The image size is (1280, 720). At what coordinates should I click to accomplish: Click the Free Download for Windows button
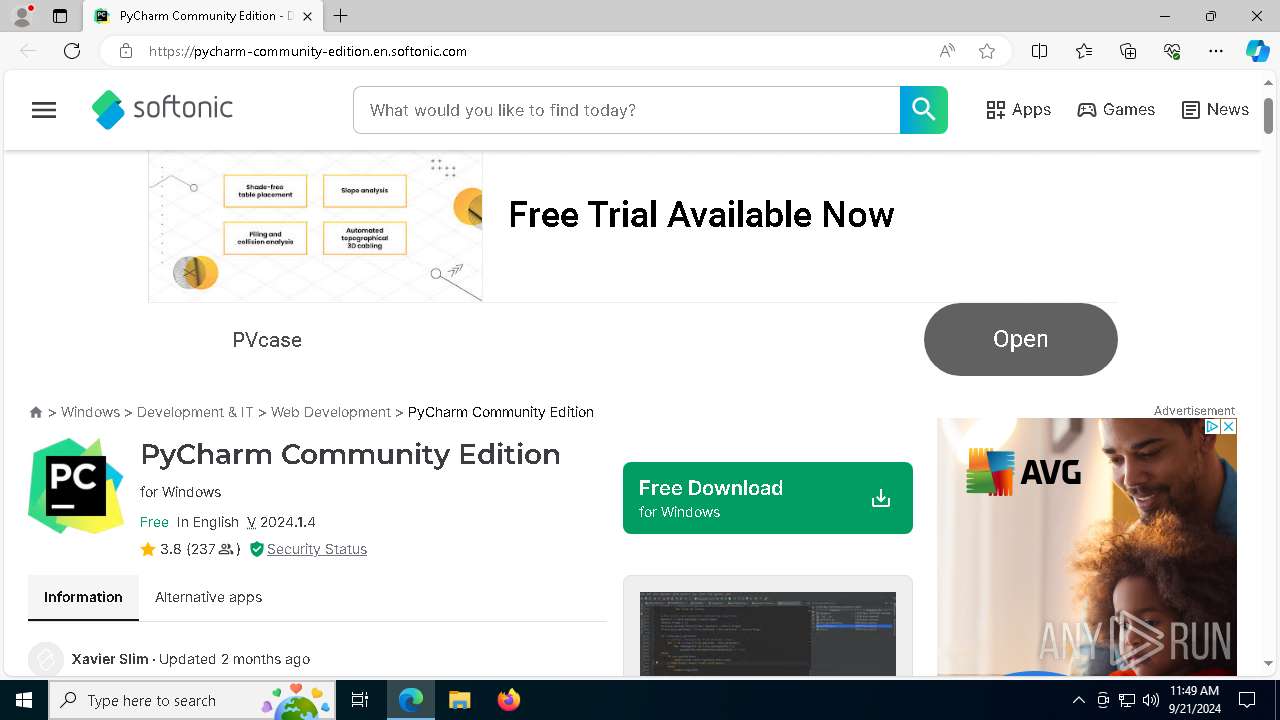[768, 498]
